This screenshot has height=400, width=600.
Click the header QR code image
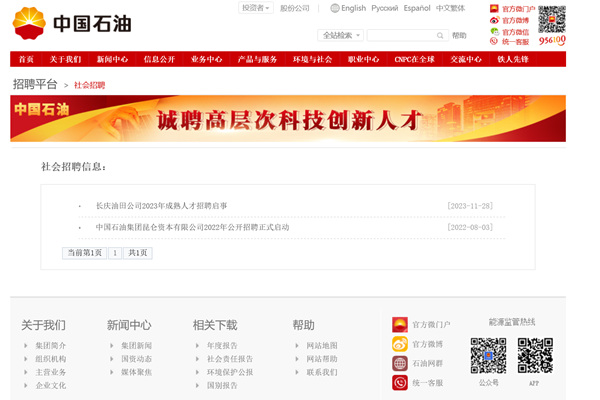552,20
